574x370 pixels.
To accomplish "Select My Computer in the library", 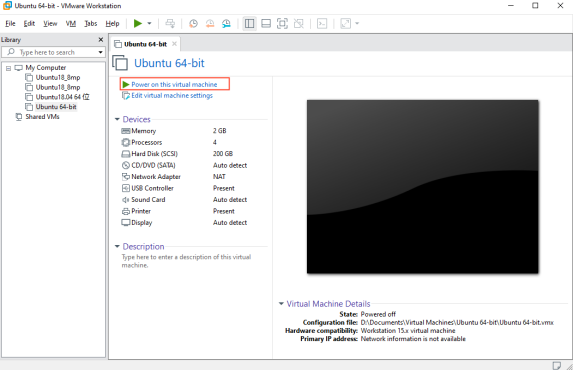I will pos(46,68).
